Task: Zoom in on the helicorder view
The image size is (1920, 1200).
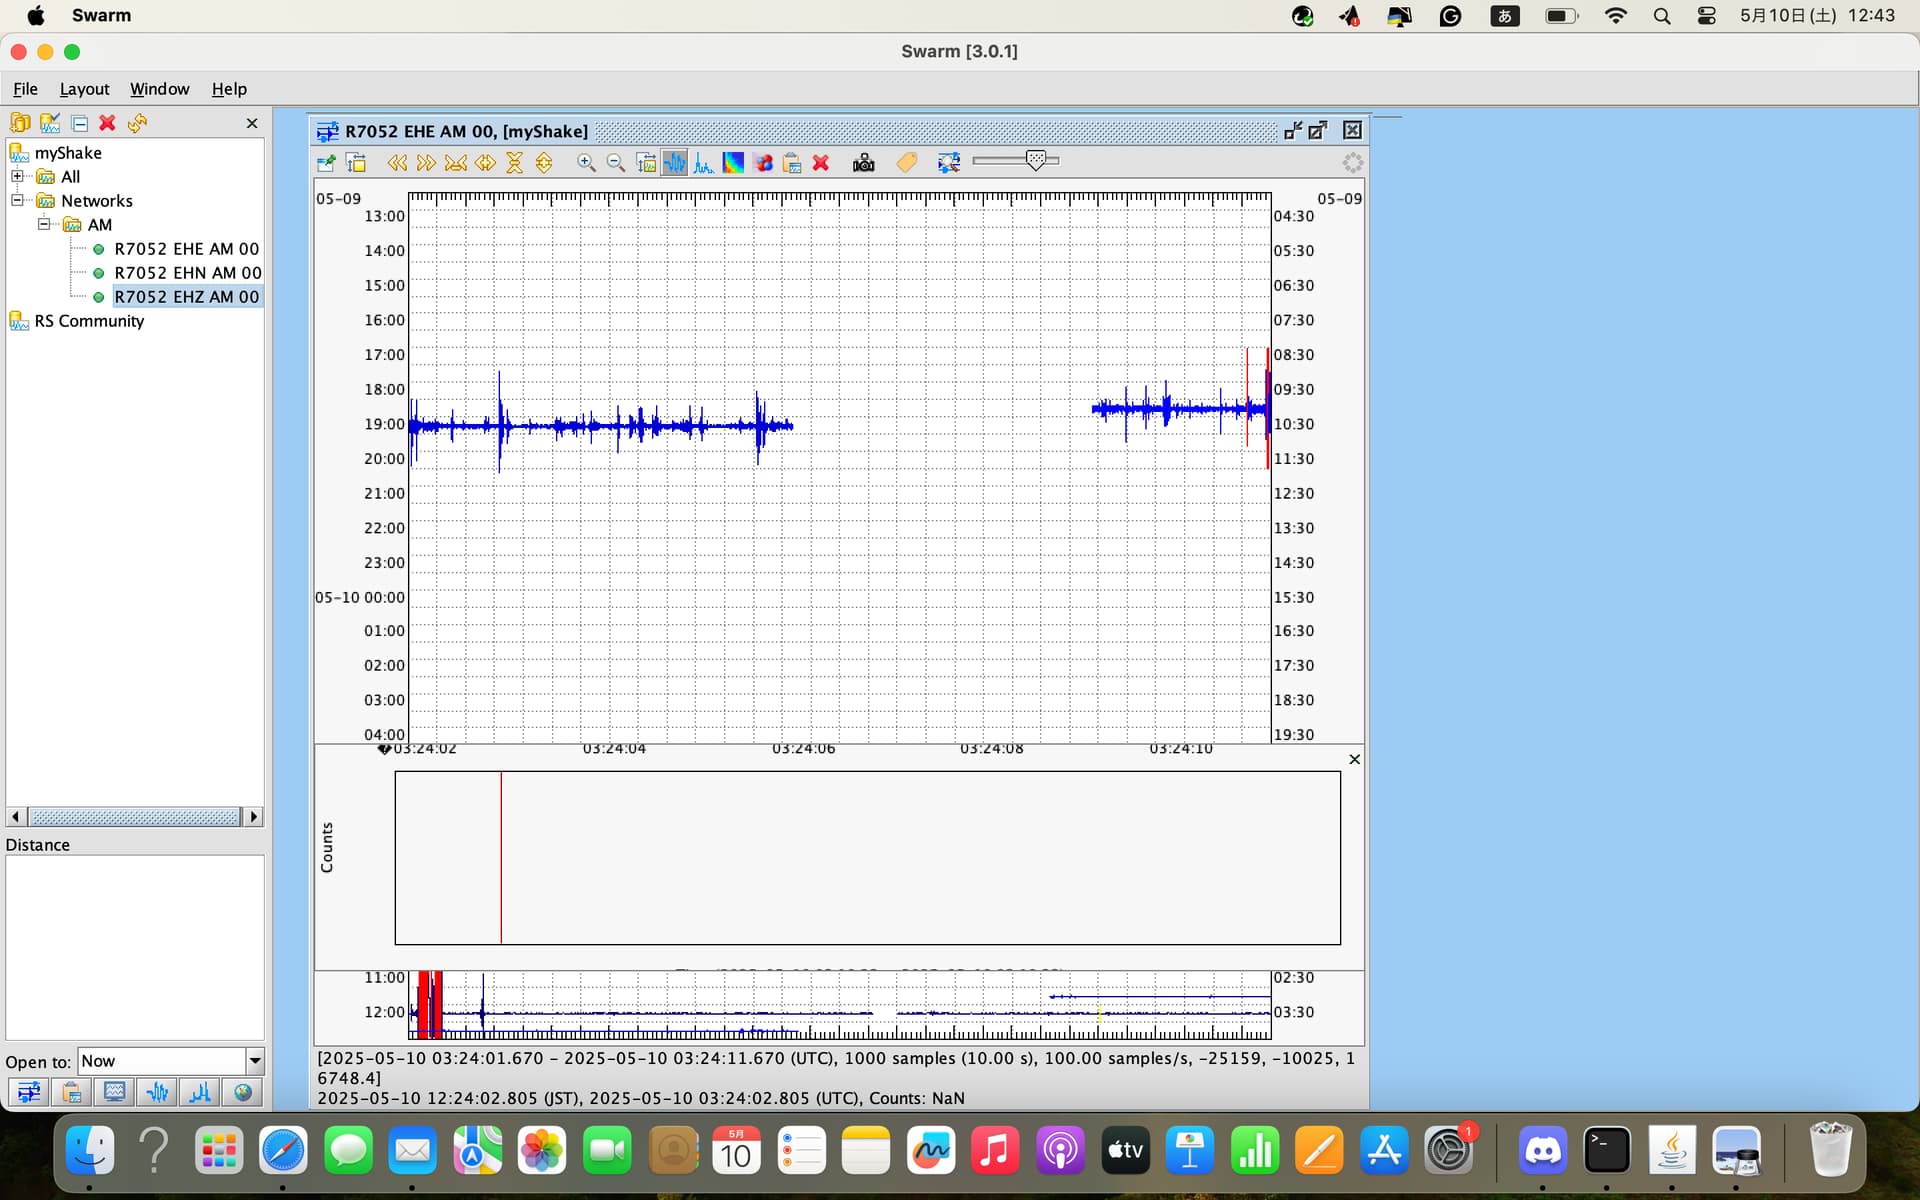Action: coord(586,163)
